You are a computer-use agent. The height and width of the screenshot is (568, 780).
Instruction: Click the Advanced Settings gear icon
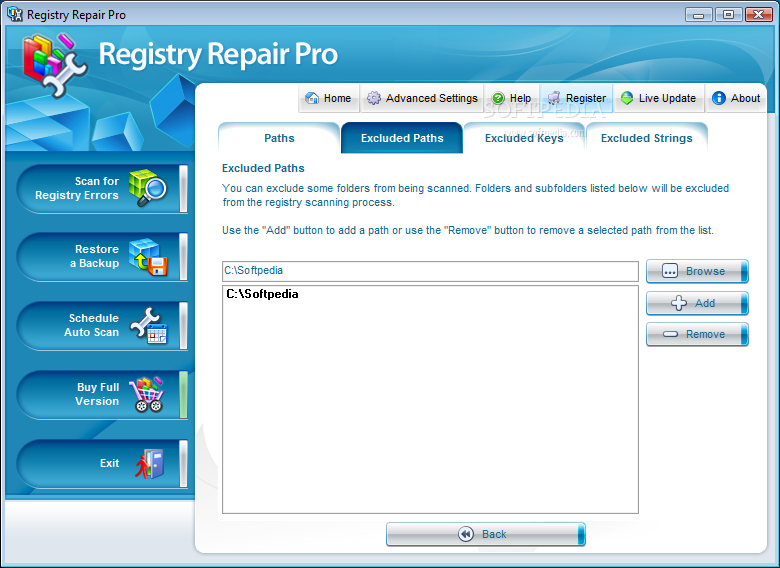coord(374,98)
